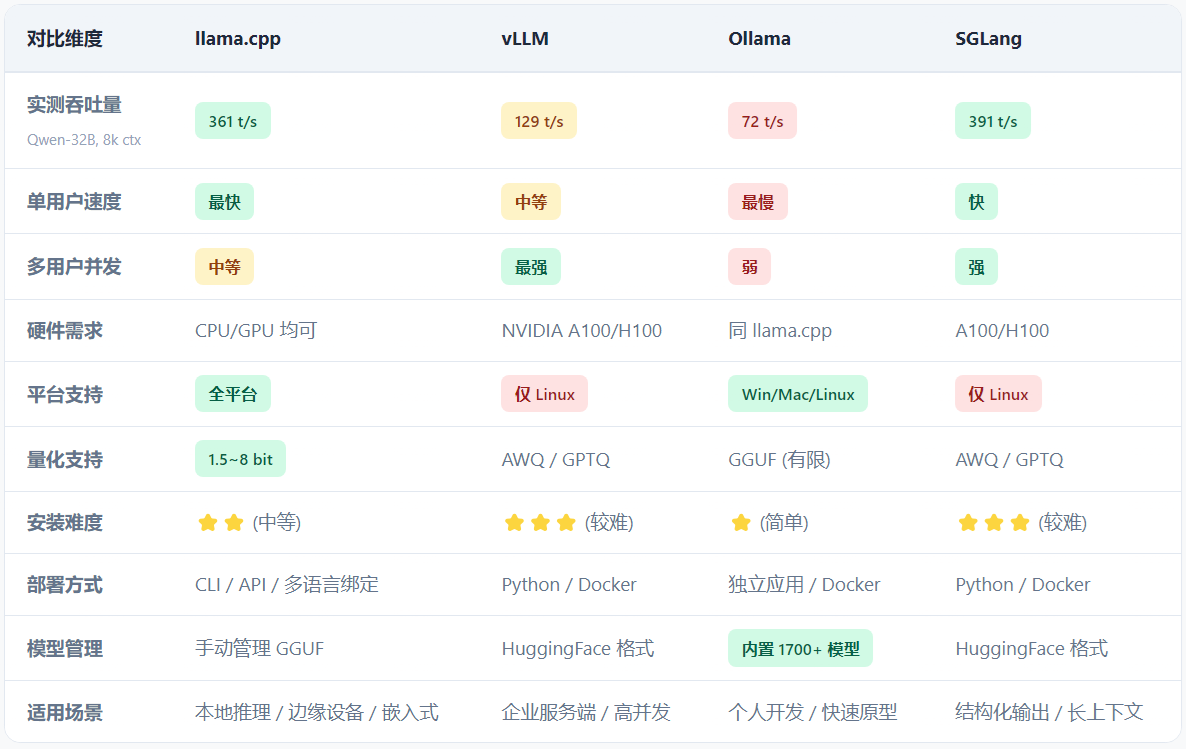Image resolution: width=1186 pixels, height=749 pixels.
Task: Click the 模型管理 row label
Action: point(64,648)
